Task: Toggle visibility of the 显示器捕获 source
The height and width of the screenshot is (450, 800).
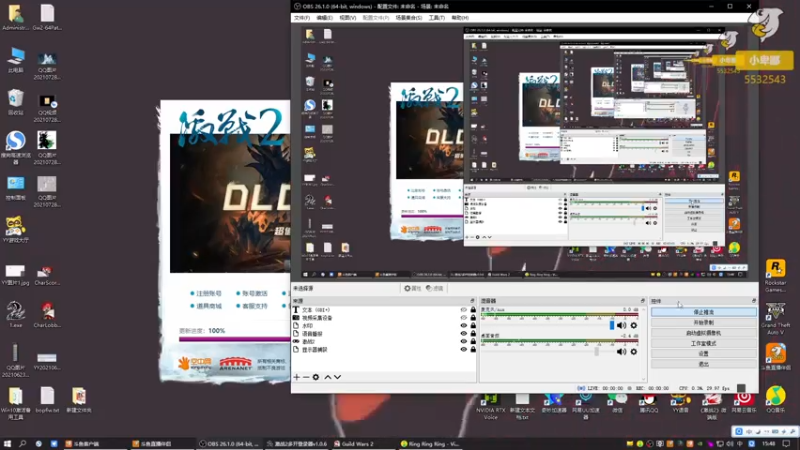Action: (x=463, y=349)
